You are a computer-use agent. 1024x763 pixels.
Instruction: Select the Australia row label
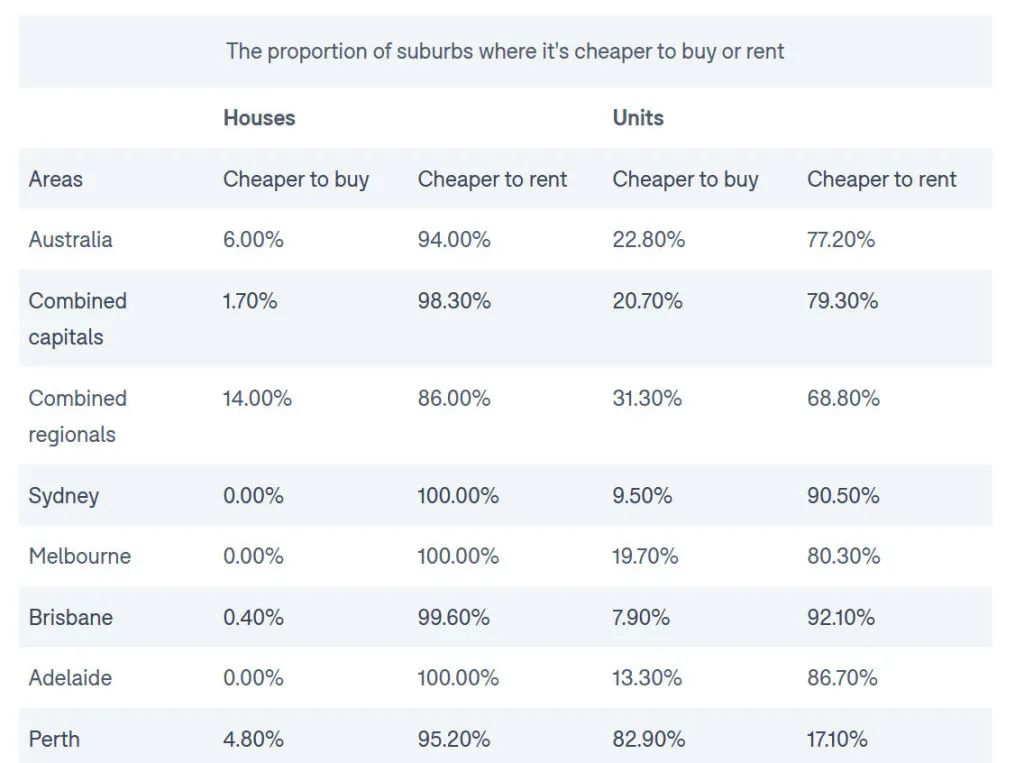point(71,240)
